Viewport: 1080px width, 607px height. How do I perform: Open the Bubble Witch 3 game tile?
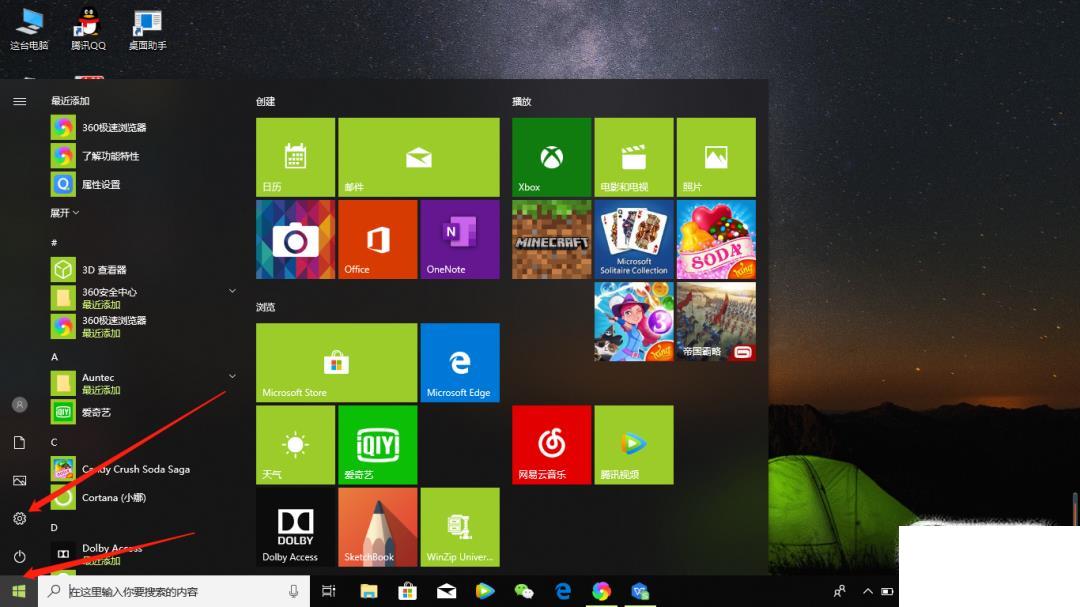[634, 322]
